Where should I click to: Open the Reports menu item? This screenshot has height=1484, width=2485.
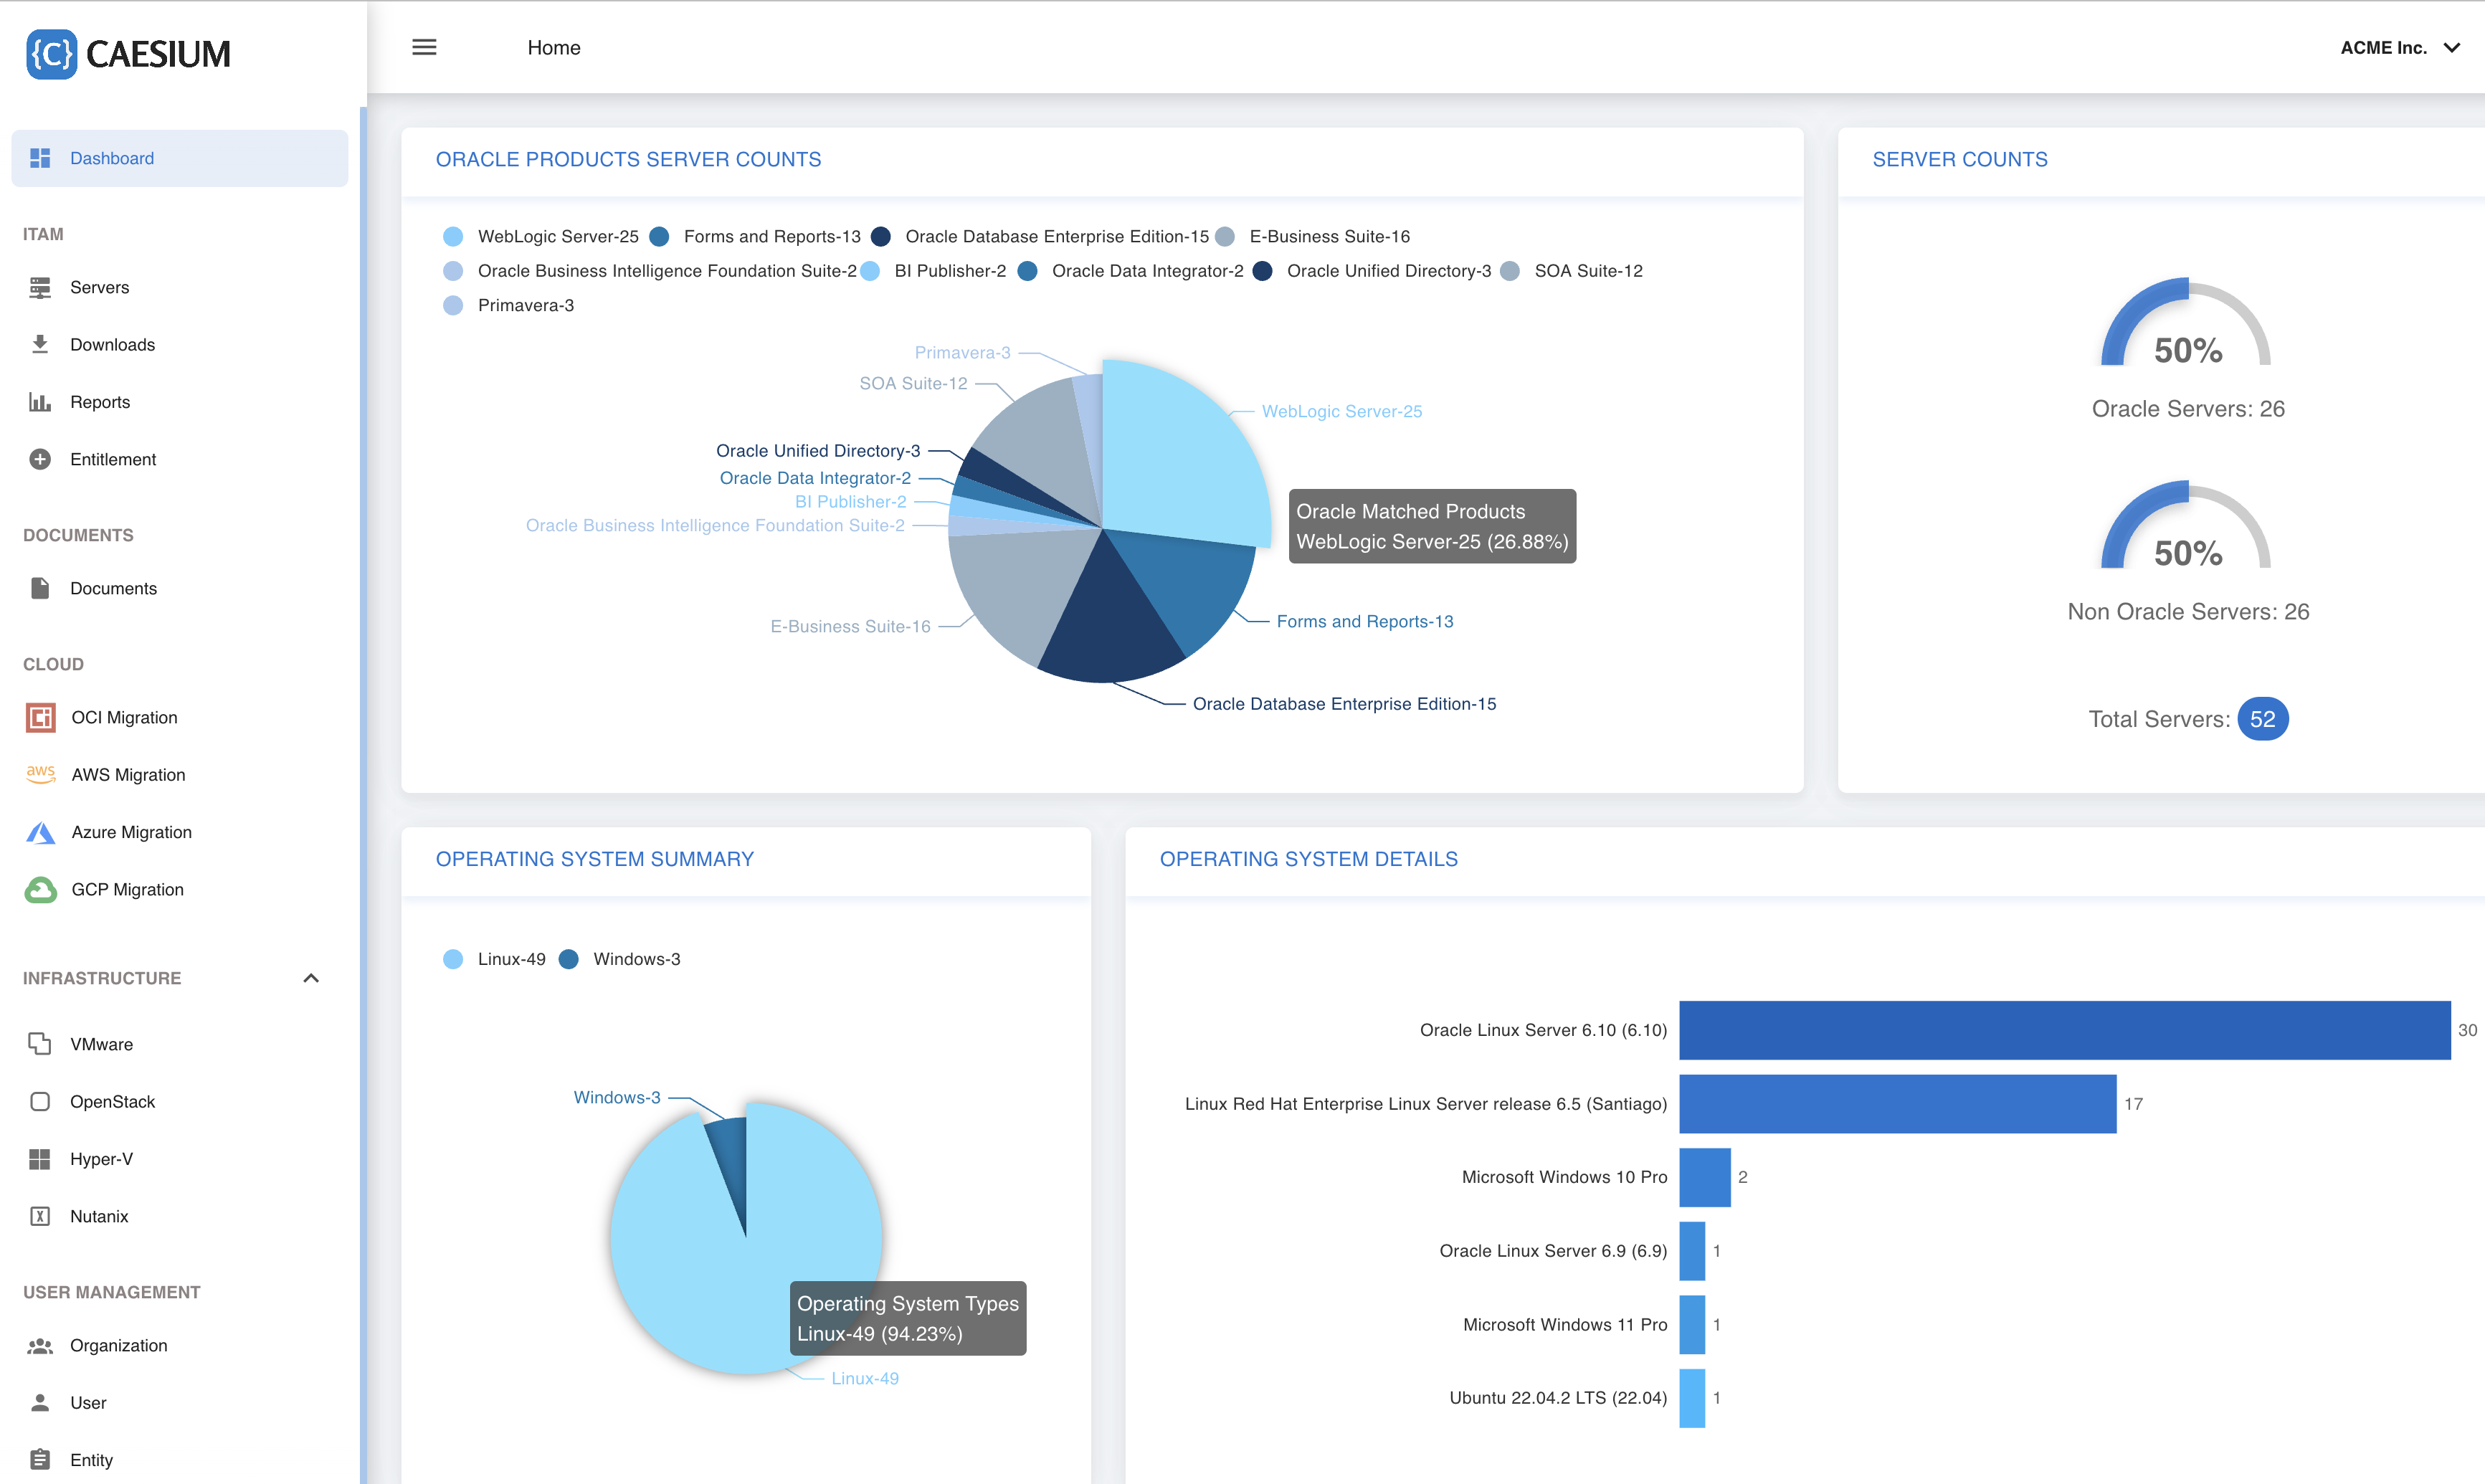click(x=180, y=402)
